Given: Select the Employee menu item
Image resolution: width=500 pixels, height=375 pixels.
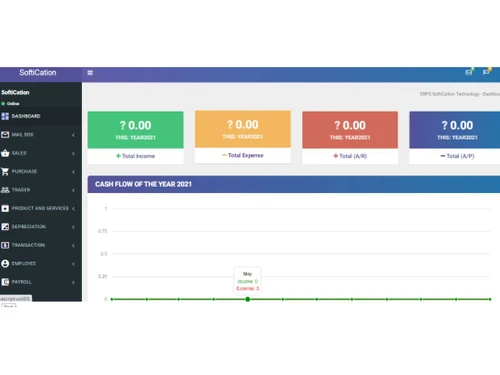Looking at the screenshot, I should 41,263.
